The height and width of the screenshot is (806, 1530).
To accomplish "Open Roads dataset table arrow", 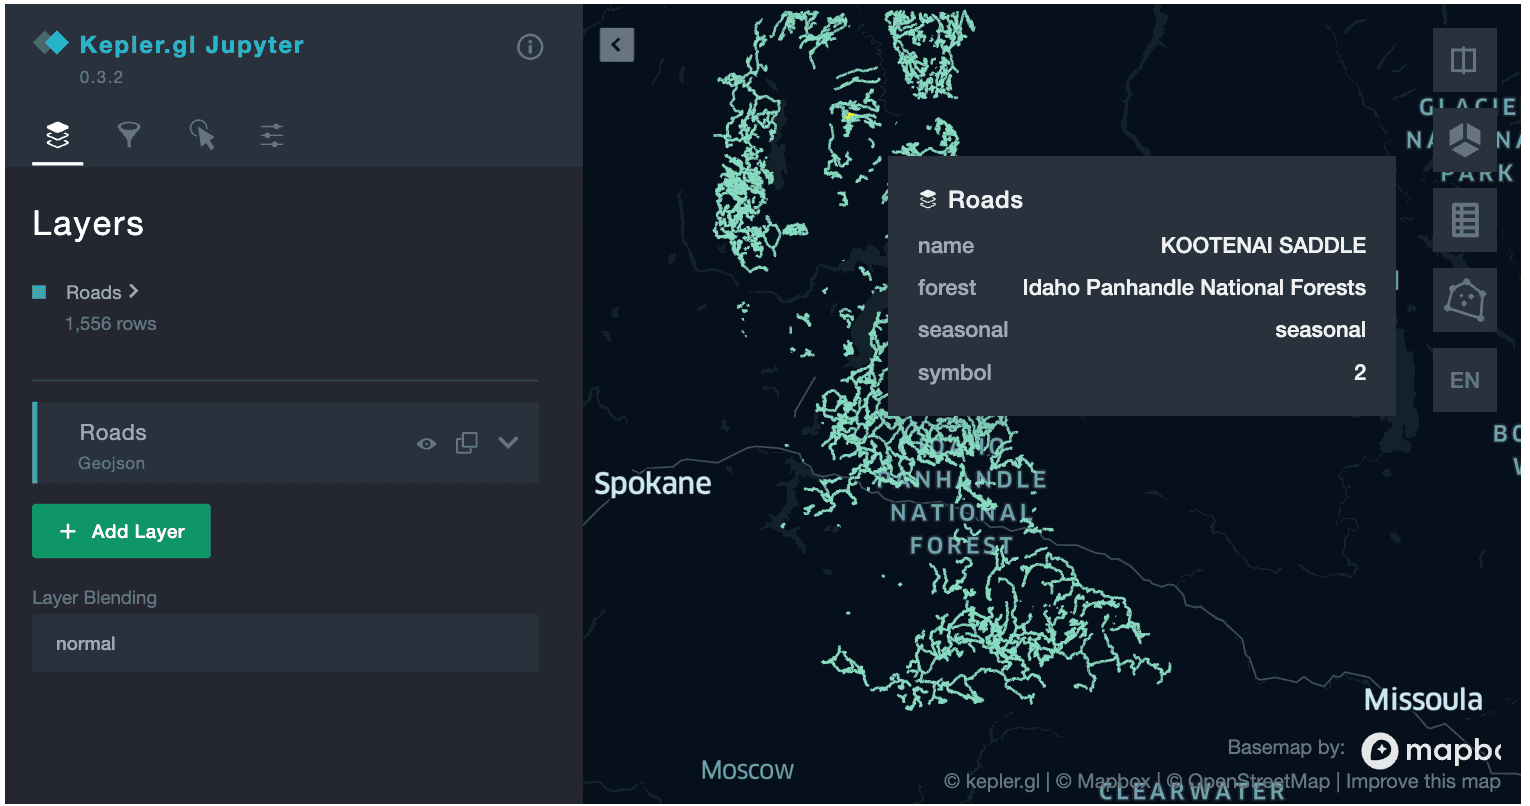I will click(134, 291).
